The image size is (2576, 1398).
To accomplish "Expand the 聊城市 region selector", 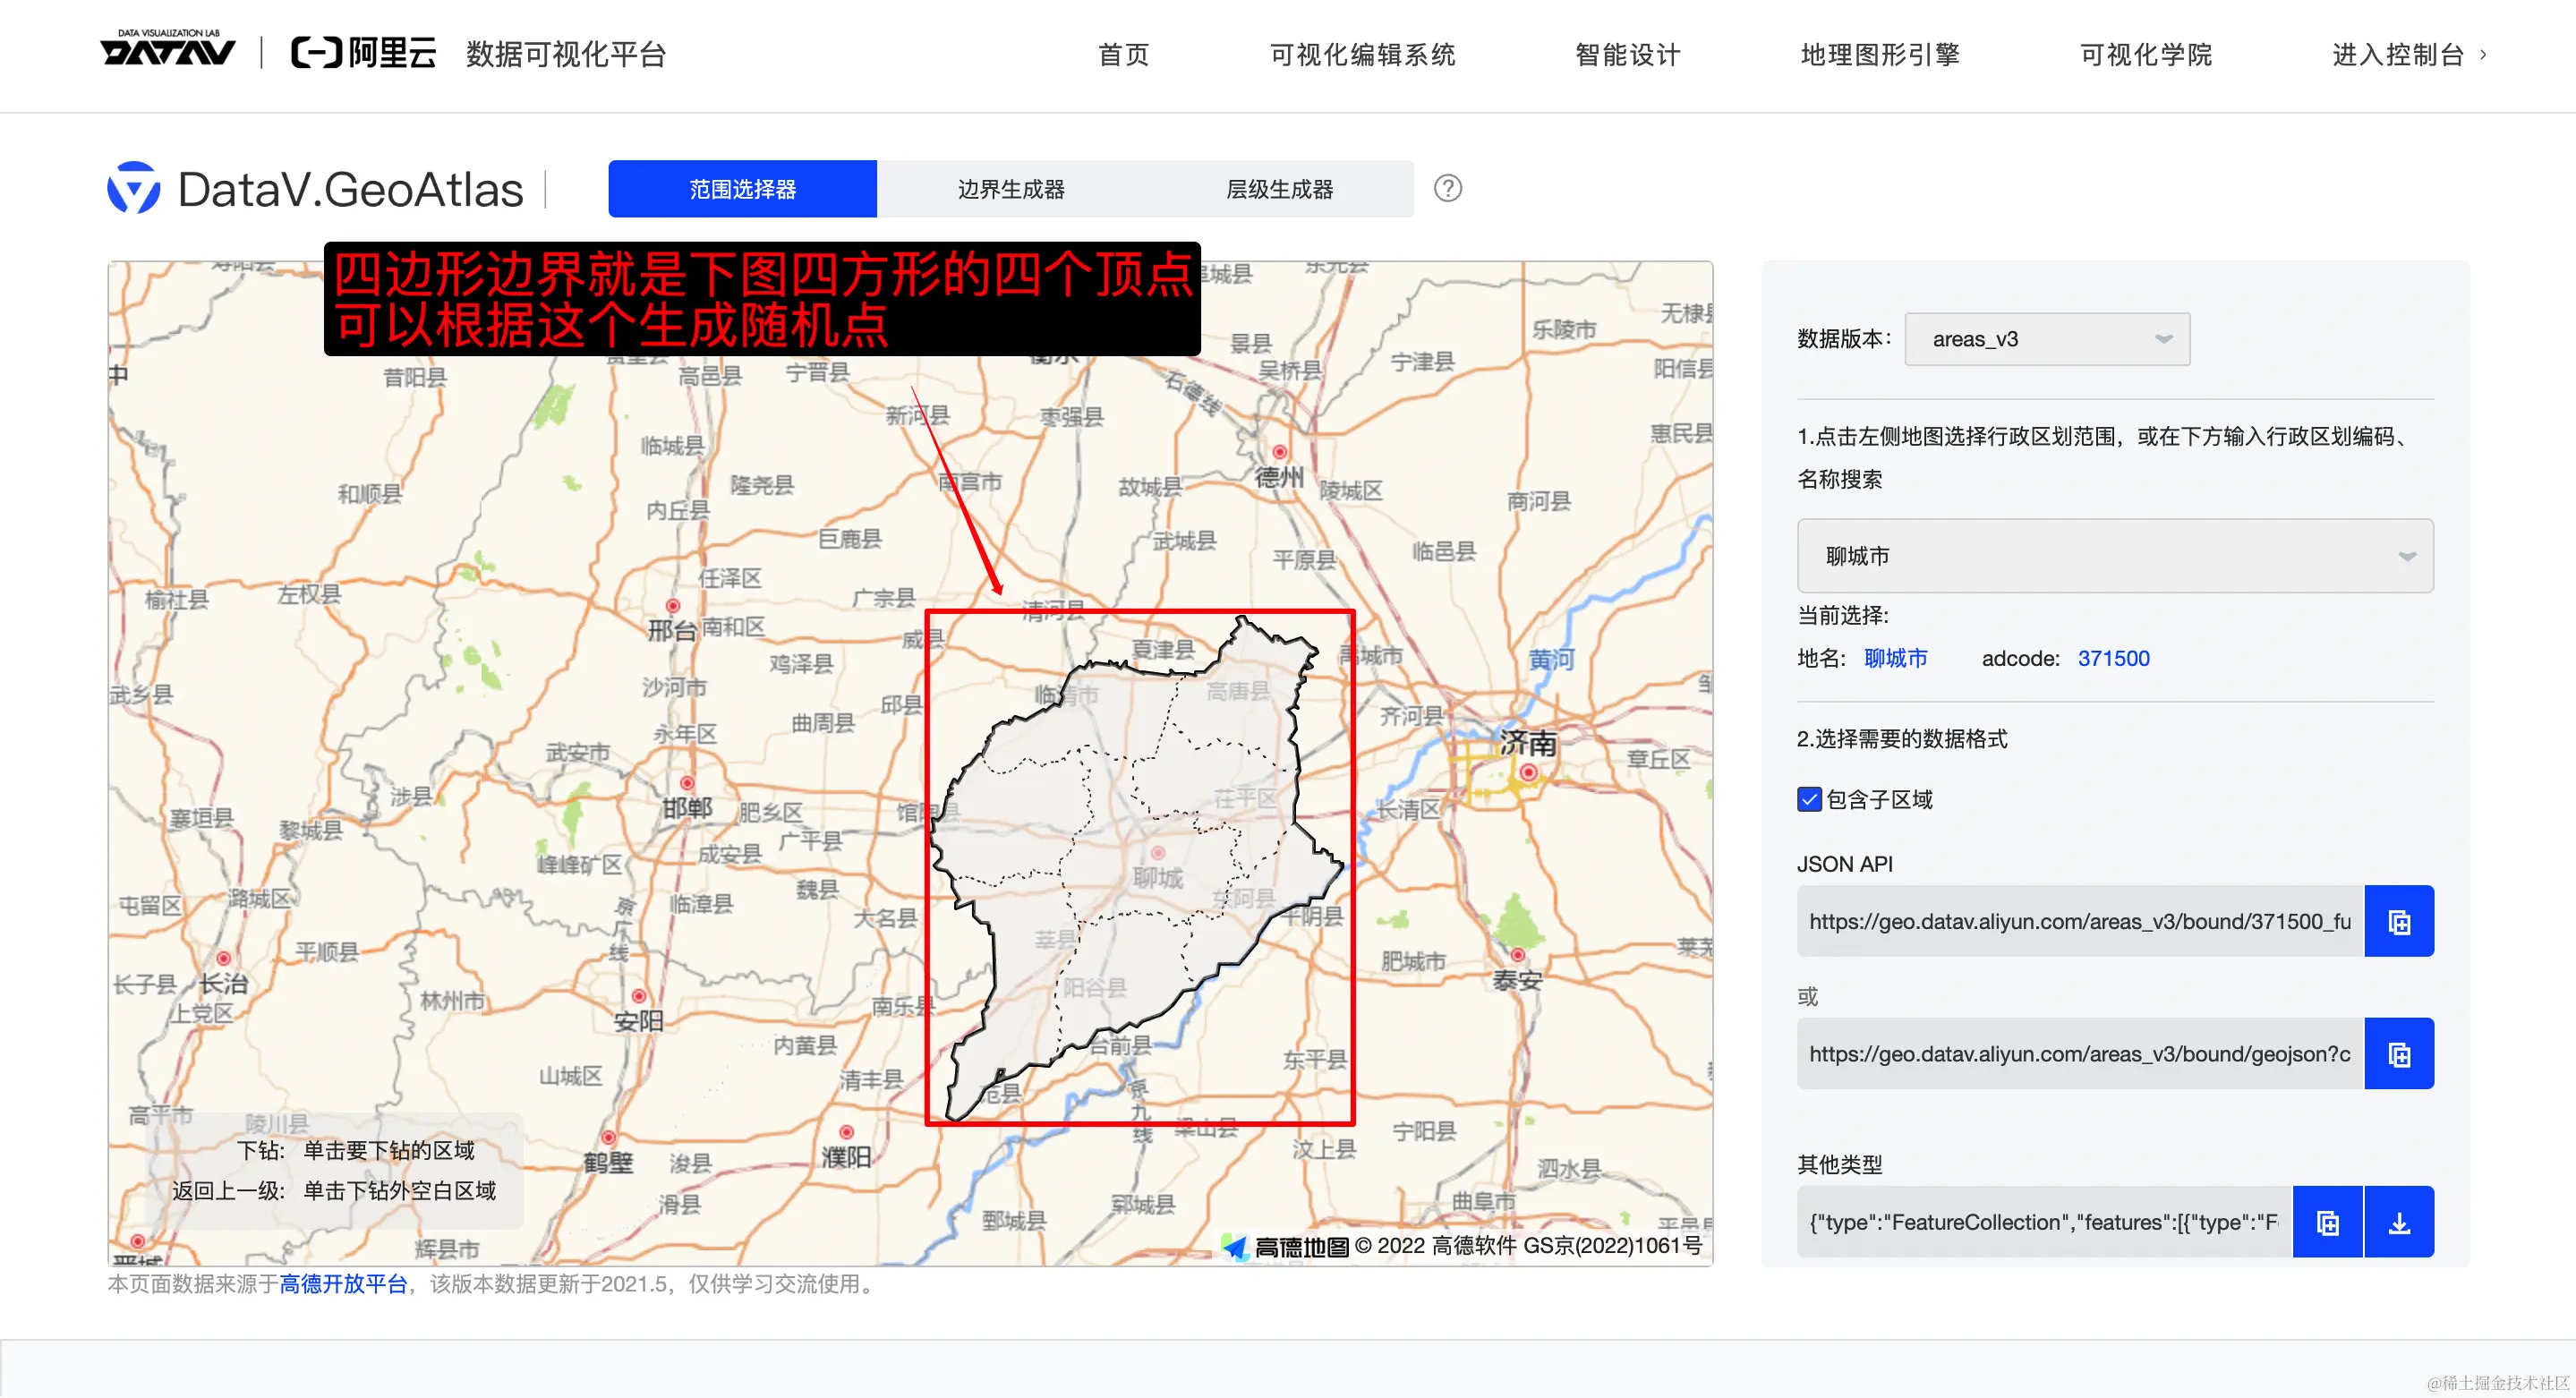I will (x=2114, y=556).
